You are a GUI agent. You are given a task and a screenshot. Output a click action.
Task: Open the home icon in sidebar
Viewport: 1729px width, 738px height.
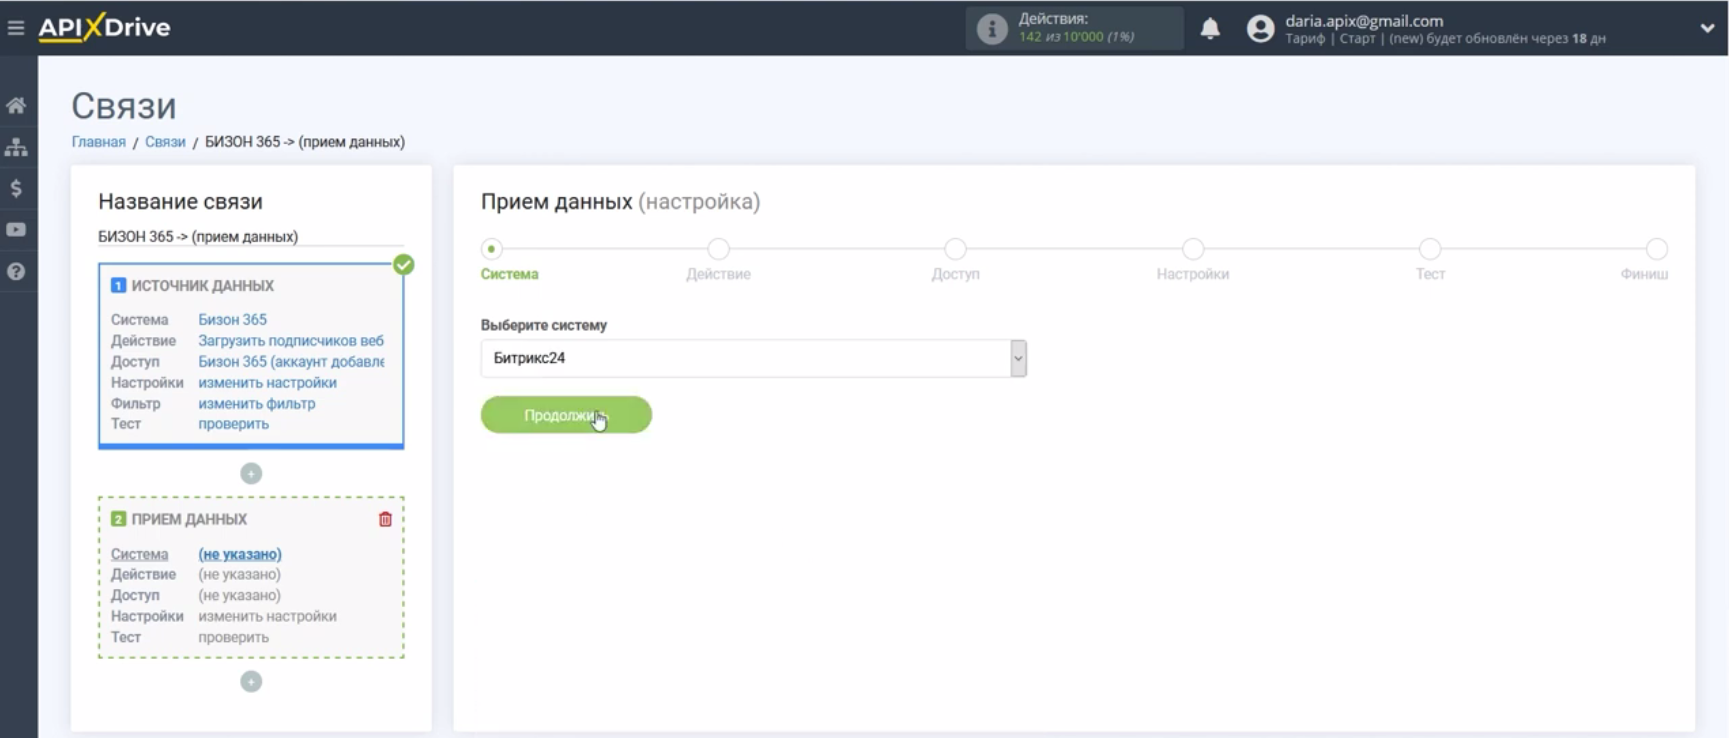pos(16,105)
